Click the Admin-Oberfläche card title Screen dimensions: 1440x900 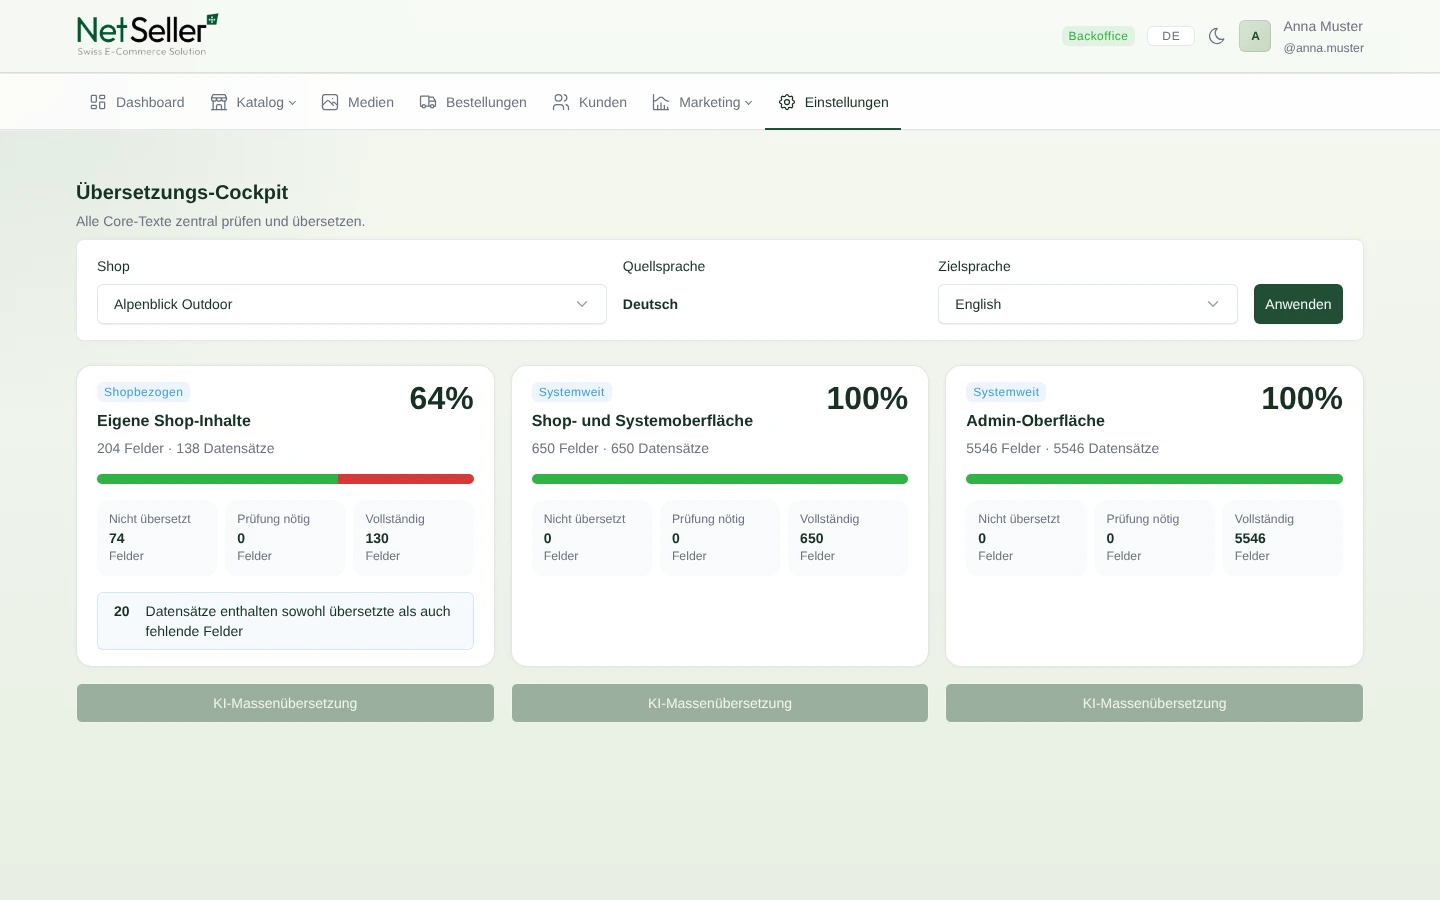click(1035, 421)
